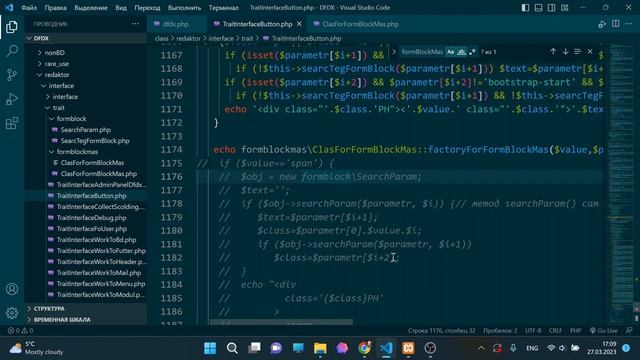Screen dimensions: 640x360
Task: Open the Extensions view
Action: 12,123
